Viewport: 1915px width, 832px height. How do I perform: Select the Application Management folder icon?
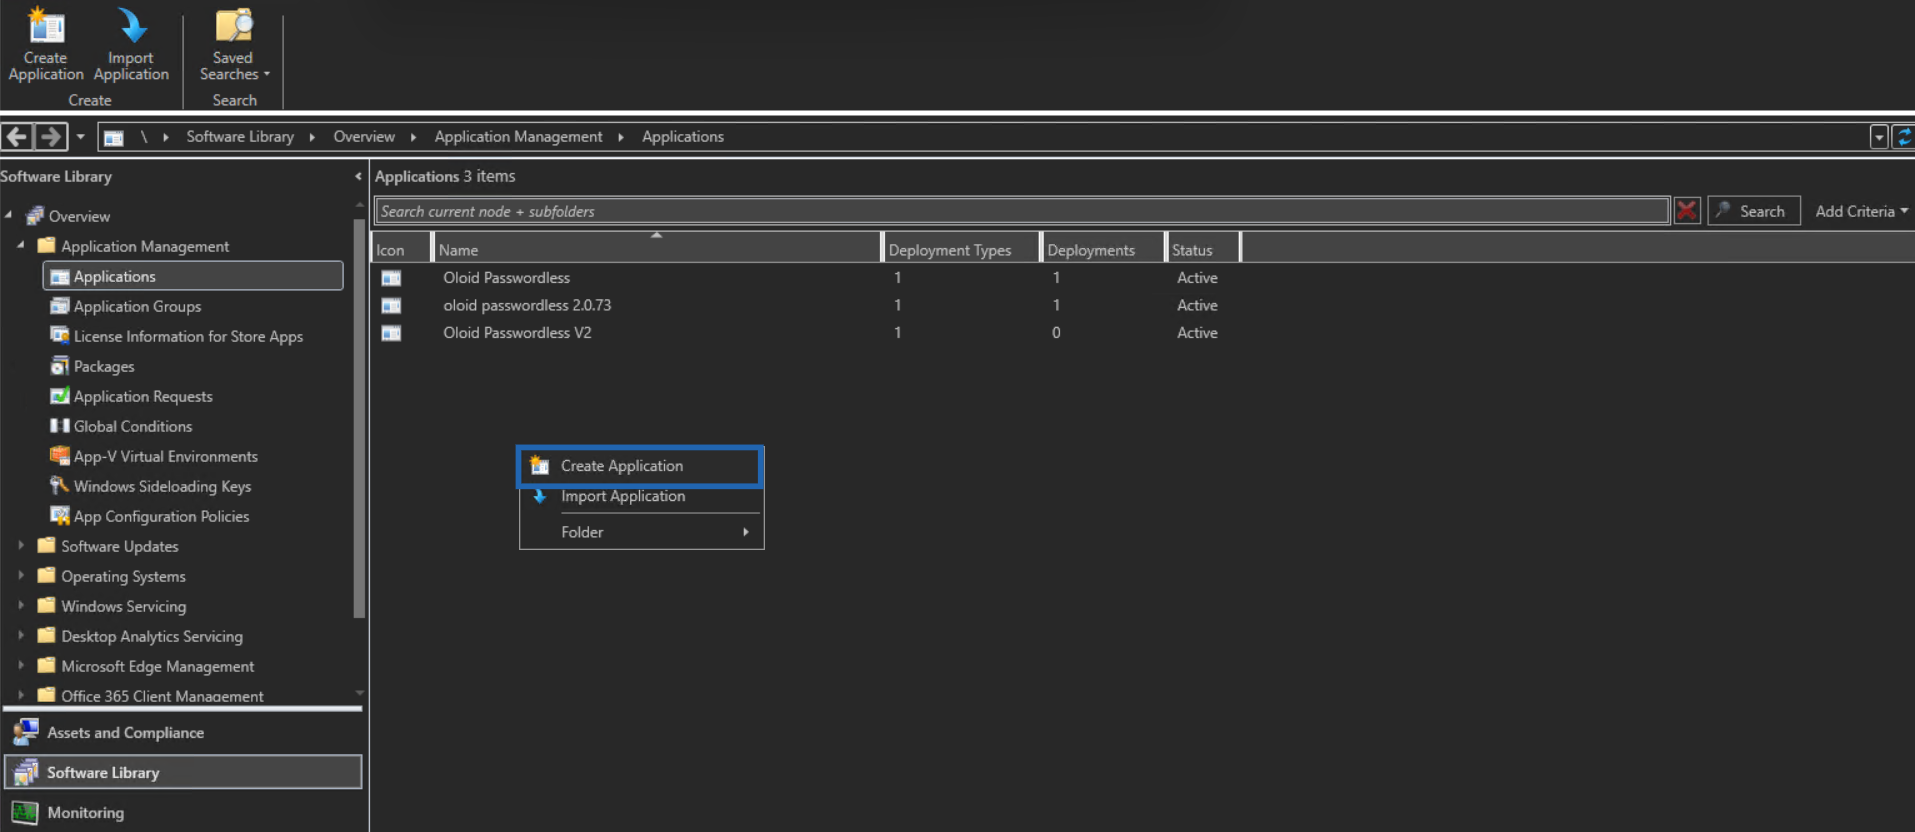(x=46, y=245)
